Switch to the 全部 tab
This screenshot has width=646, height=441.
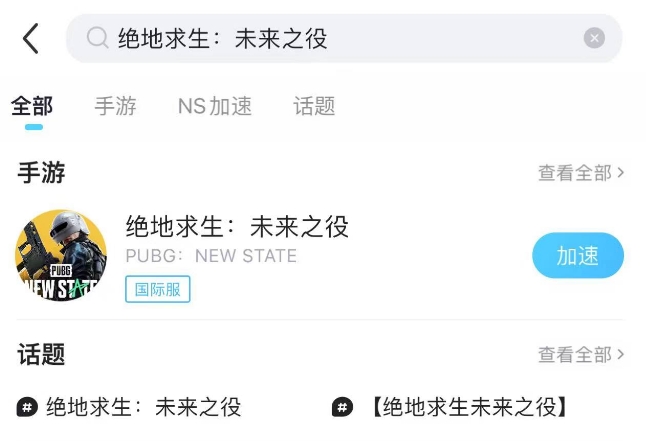tap(32, 106)
